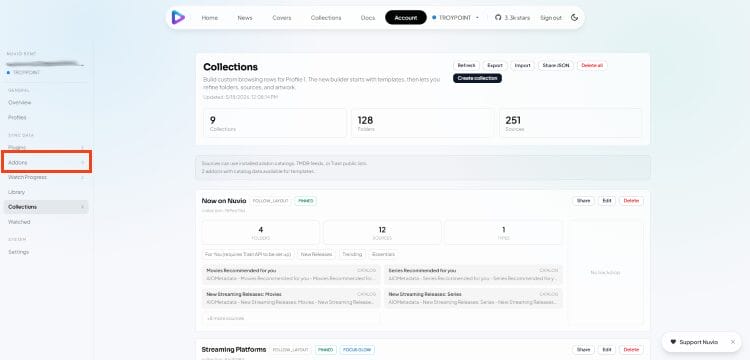Share the Now on Nuvio collection

tap(583, 201)
